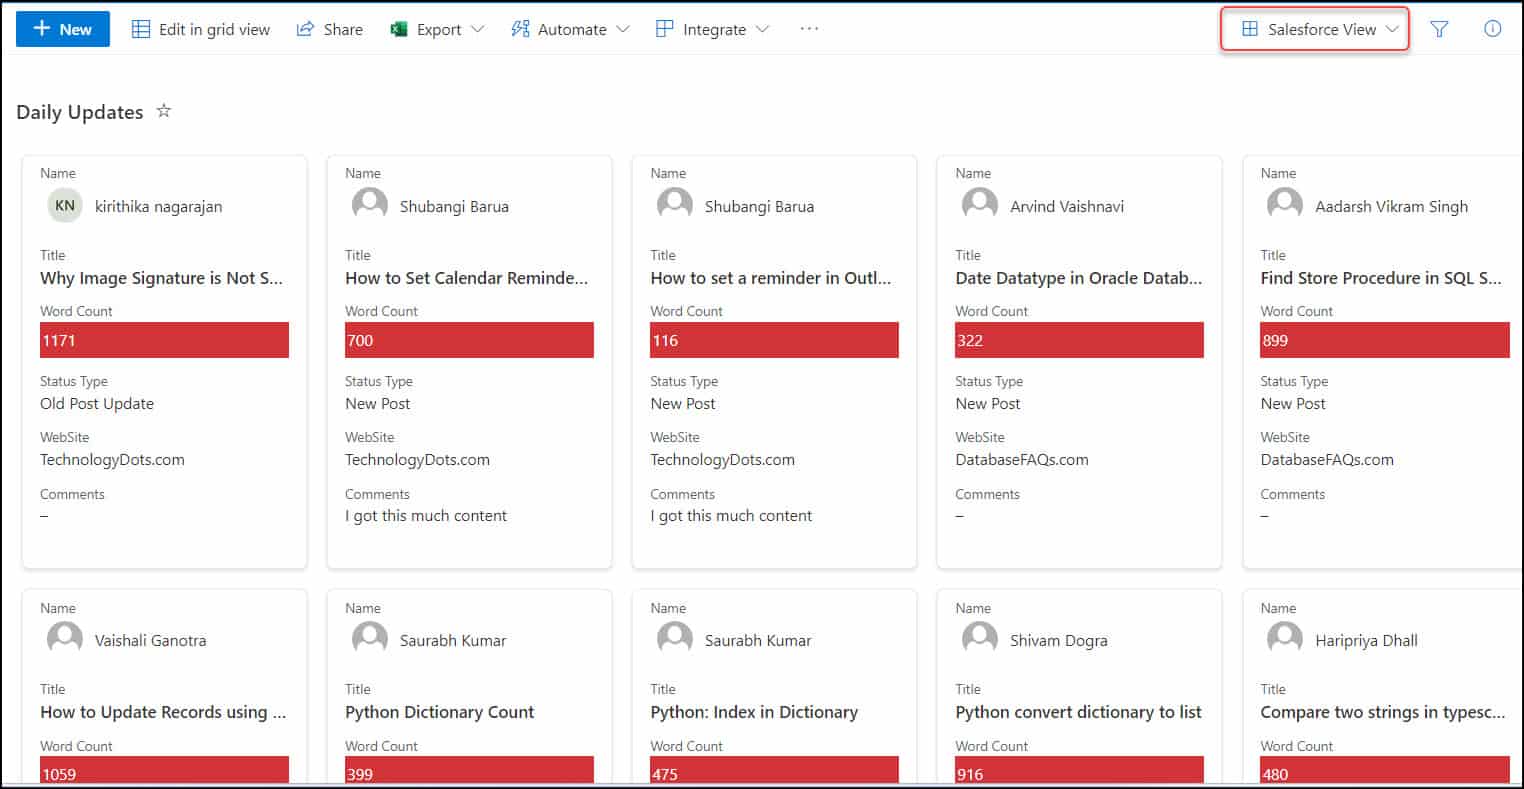Expand the Salesforce View dropdown
The width and height of the screenshot is (1524, 789).
coord(1392,29)
